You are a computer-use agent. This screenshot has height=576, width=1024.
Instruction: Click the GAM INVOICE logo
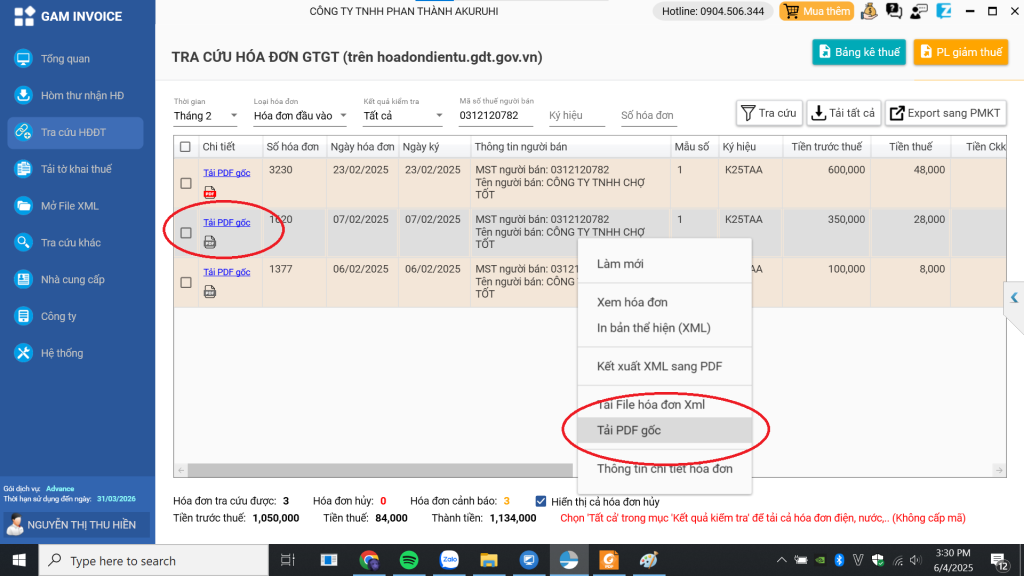[x=68, y=16]
